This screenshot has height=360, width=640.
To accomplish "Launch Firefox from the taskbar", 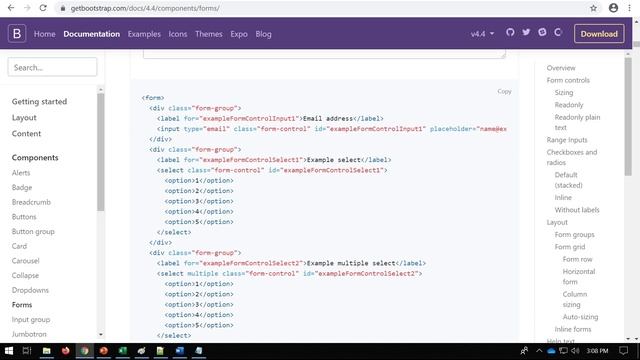I will click(65, 351).
